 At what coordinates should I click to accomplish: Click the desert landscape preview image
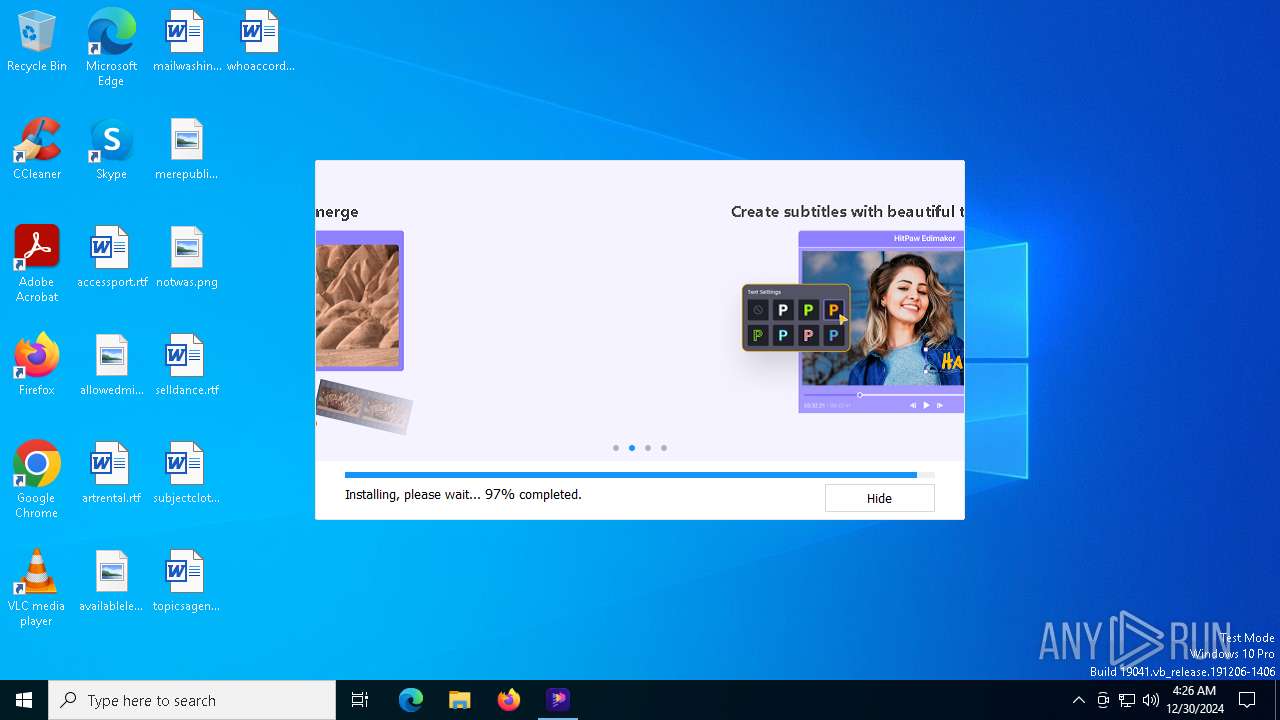click(359, 301)
